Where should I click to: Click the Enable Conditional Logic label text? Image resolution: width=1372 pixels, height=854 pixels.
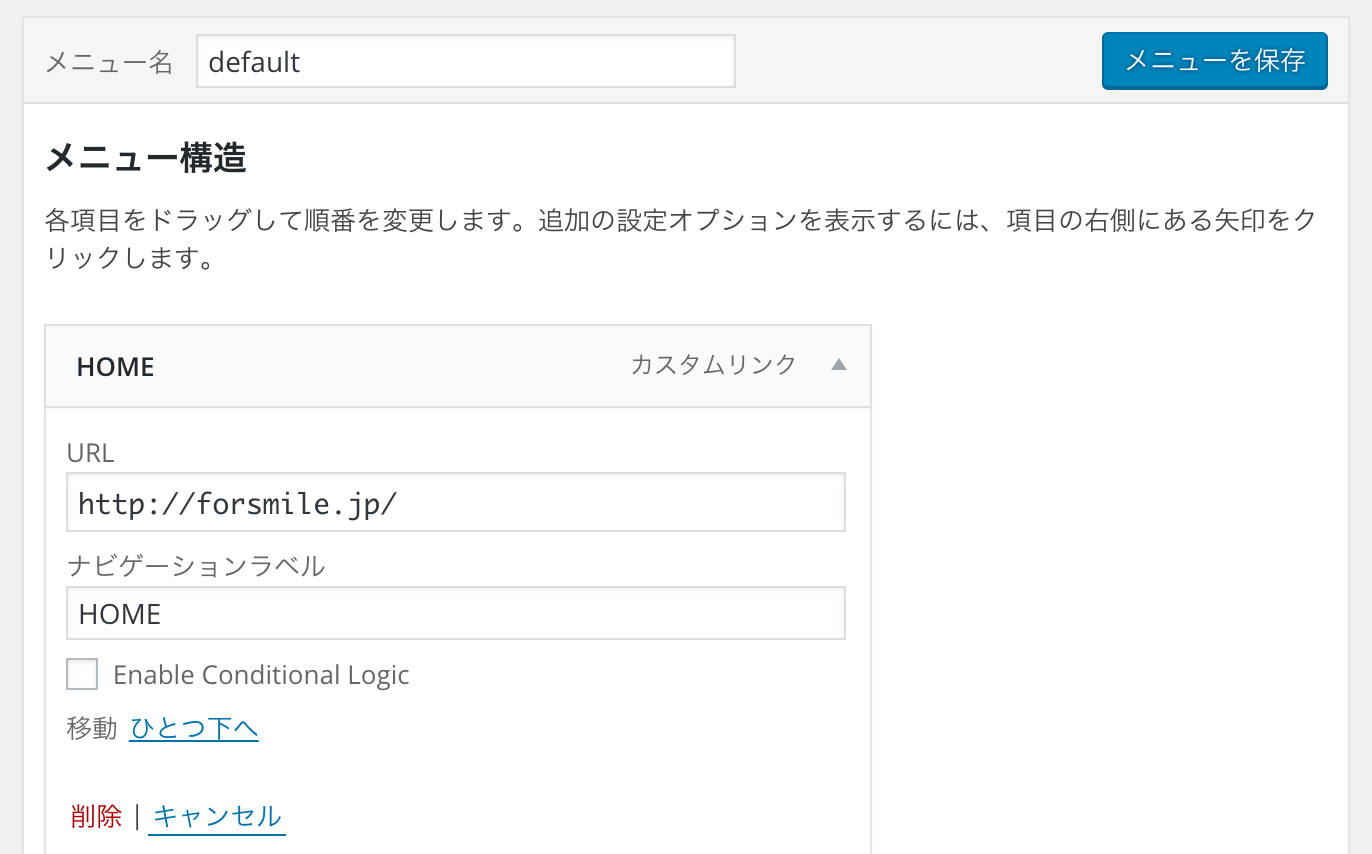(261, 675)
